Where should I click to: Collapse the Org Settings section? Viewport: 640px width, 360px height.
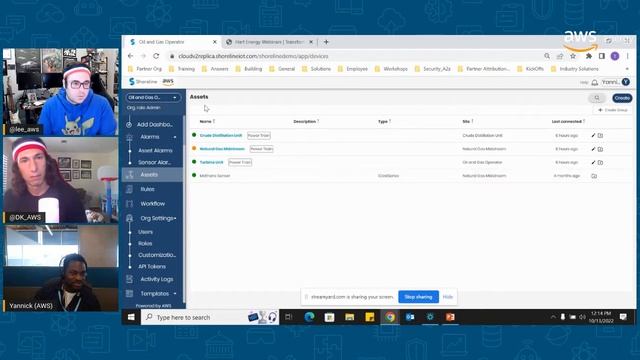point(175,219)
